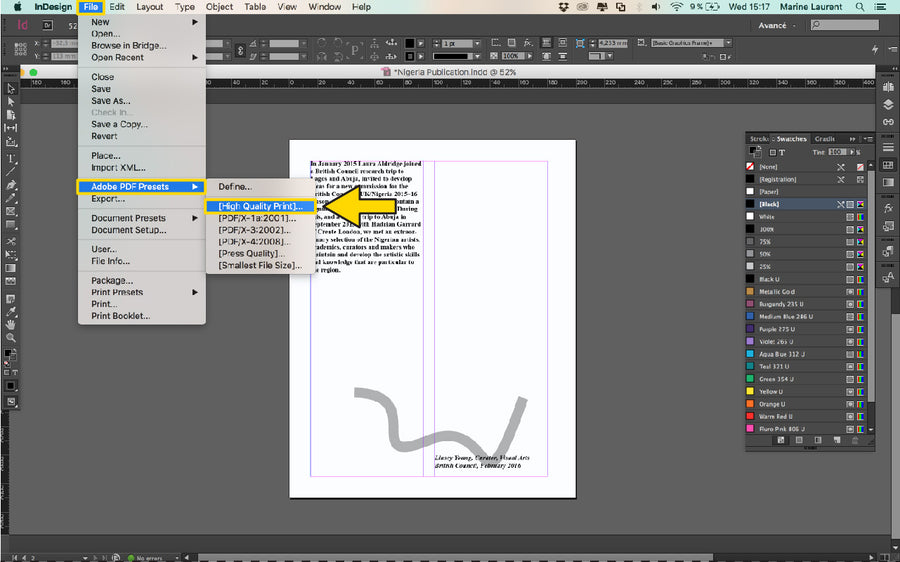The height and width of the screenshot is (562, 900).
Task: Select the Line tool
Action: (x=11, y=171)
